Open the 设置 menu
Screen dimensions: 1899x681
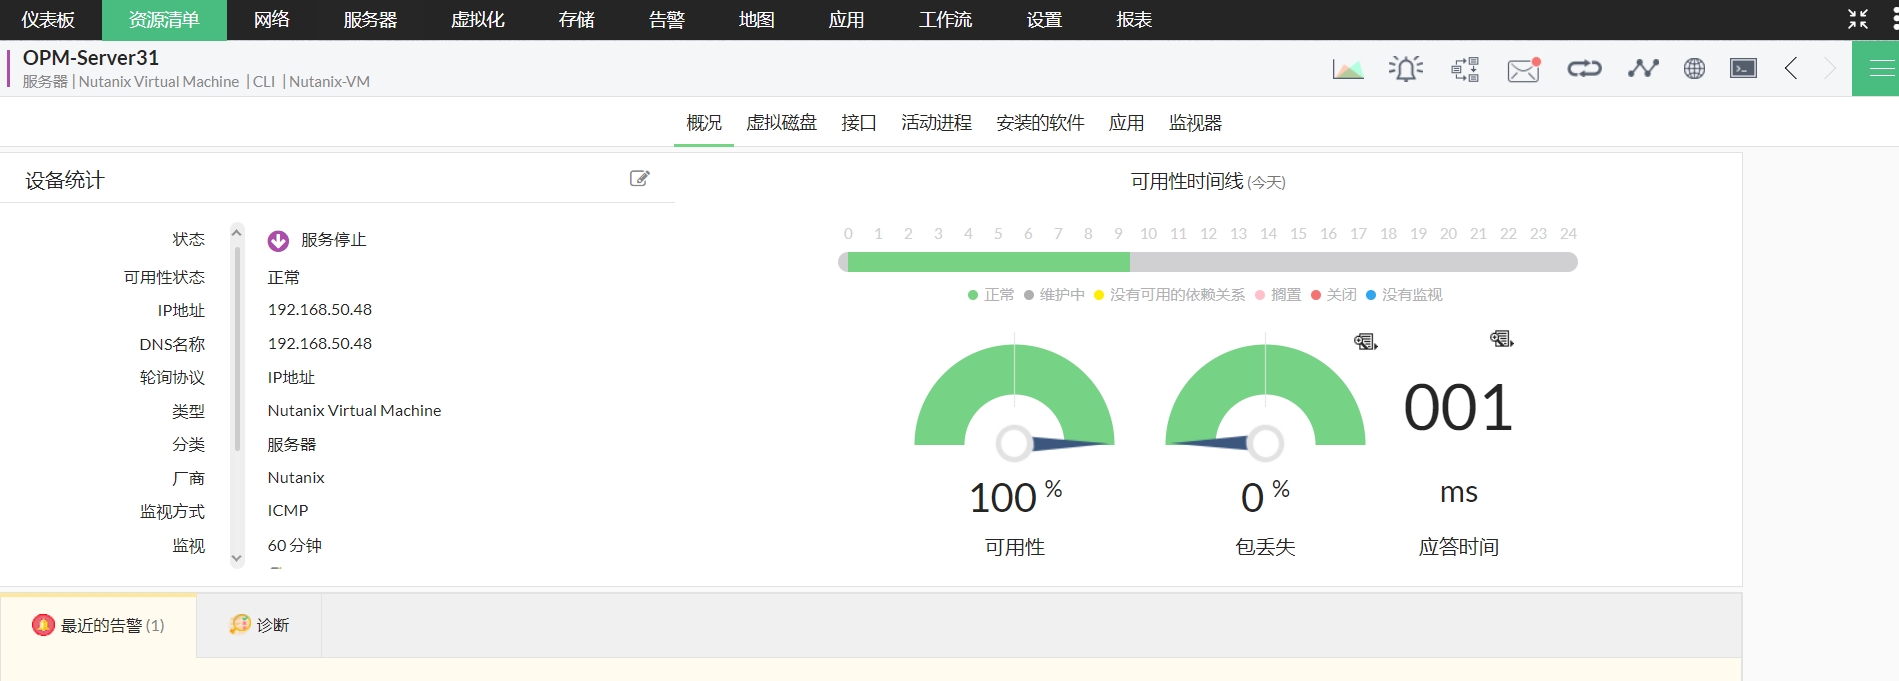coord(1044,20)
